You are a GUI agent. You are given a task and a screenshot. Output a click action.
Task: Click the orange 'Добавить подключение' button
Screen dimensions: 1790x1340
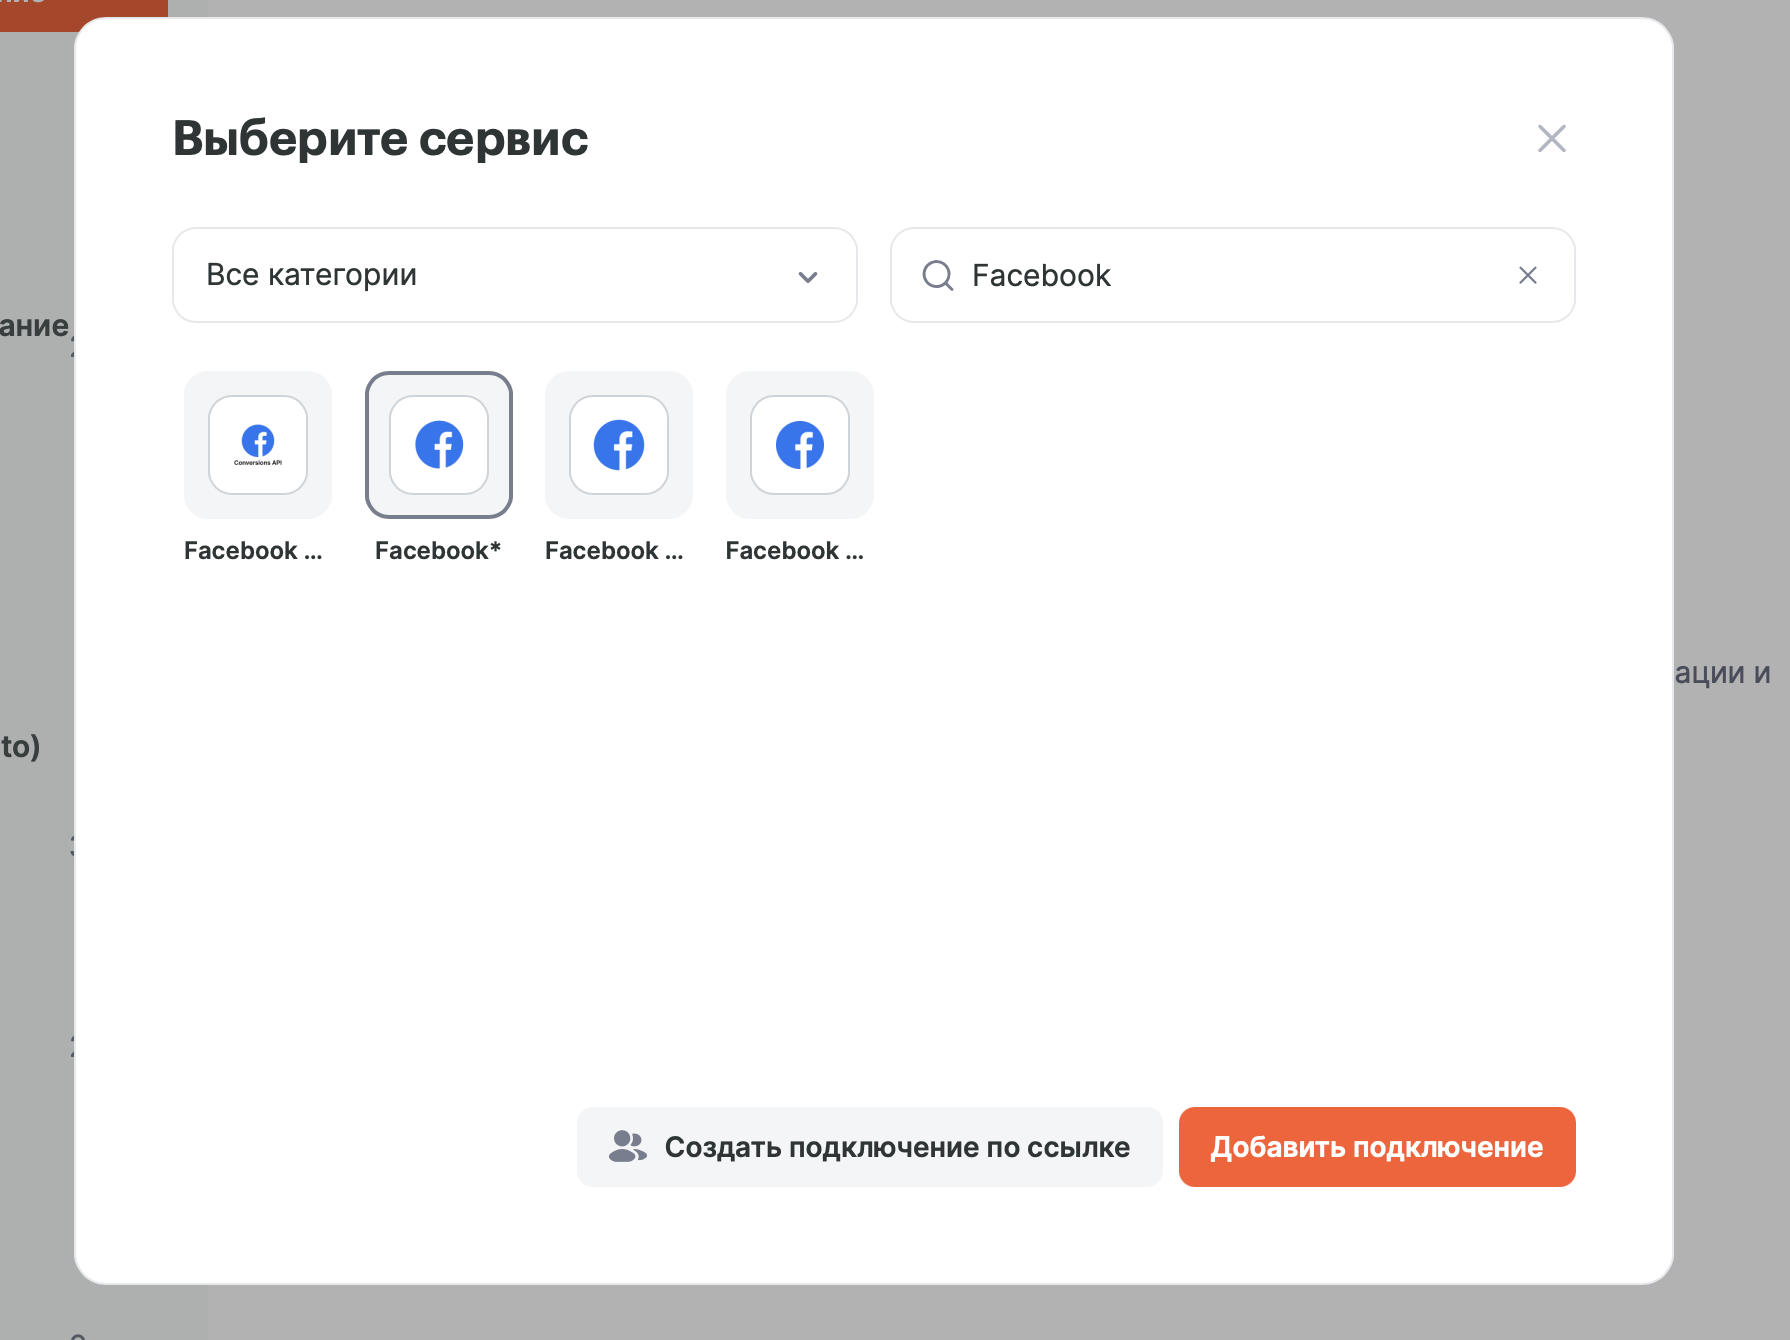coord(1377,1147)
